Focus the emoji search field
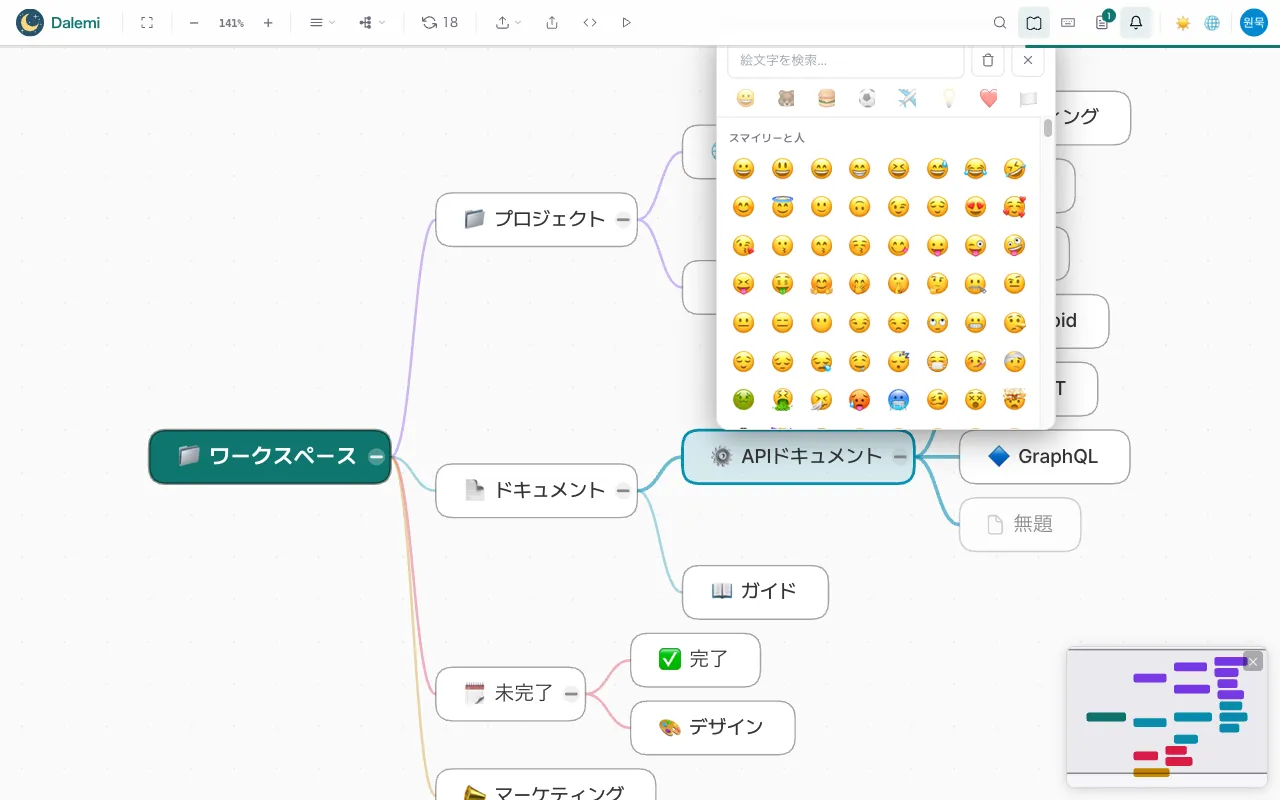Image resolution: width=1280 pixels, height=800 pixels. click(x=846, y=60)
